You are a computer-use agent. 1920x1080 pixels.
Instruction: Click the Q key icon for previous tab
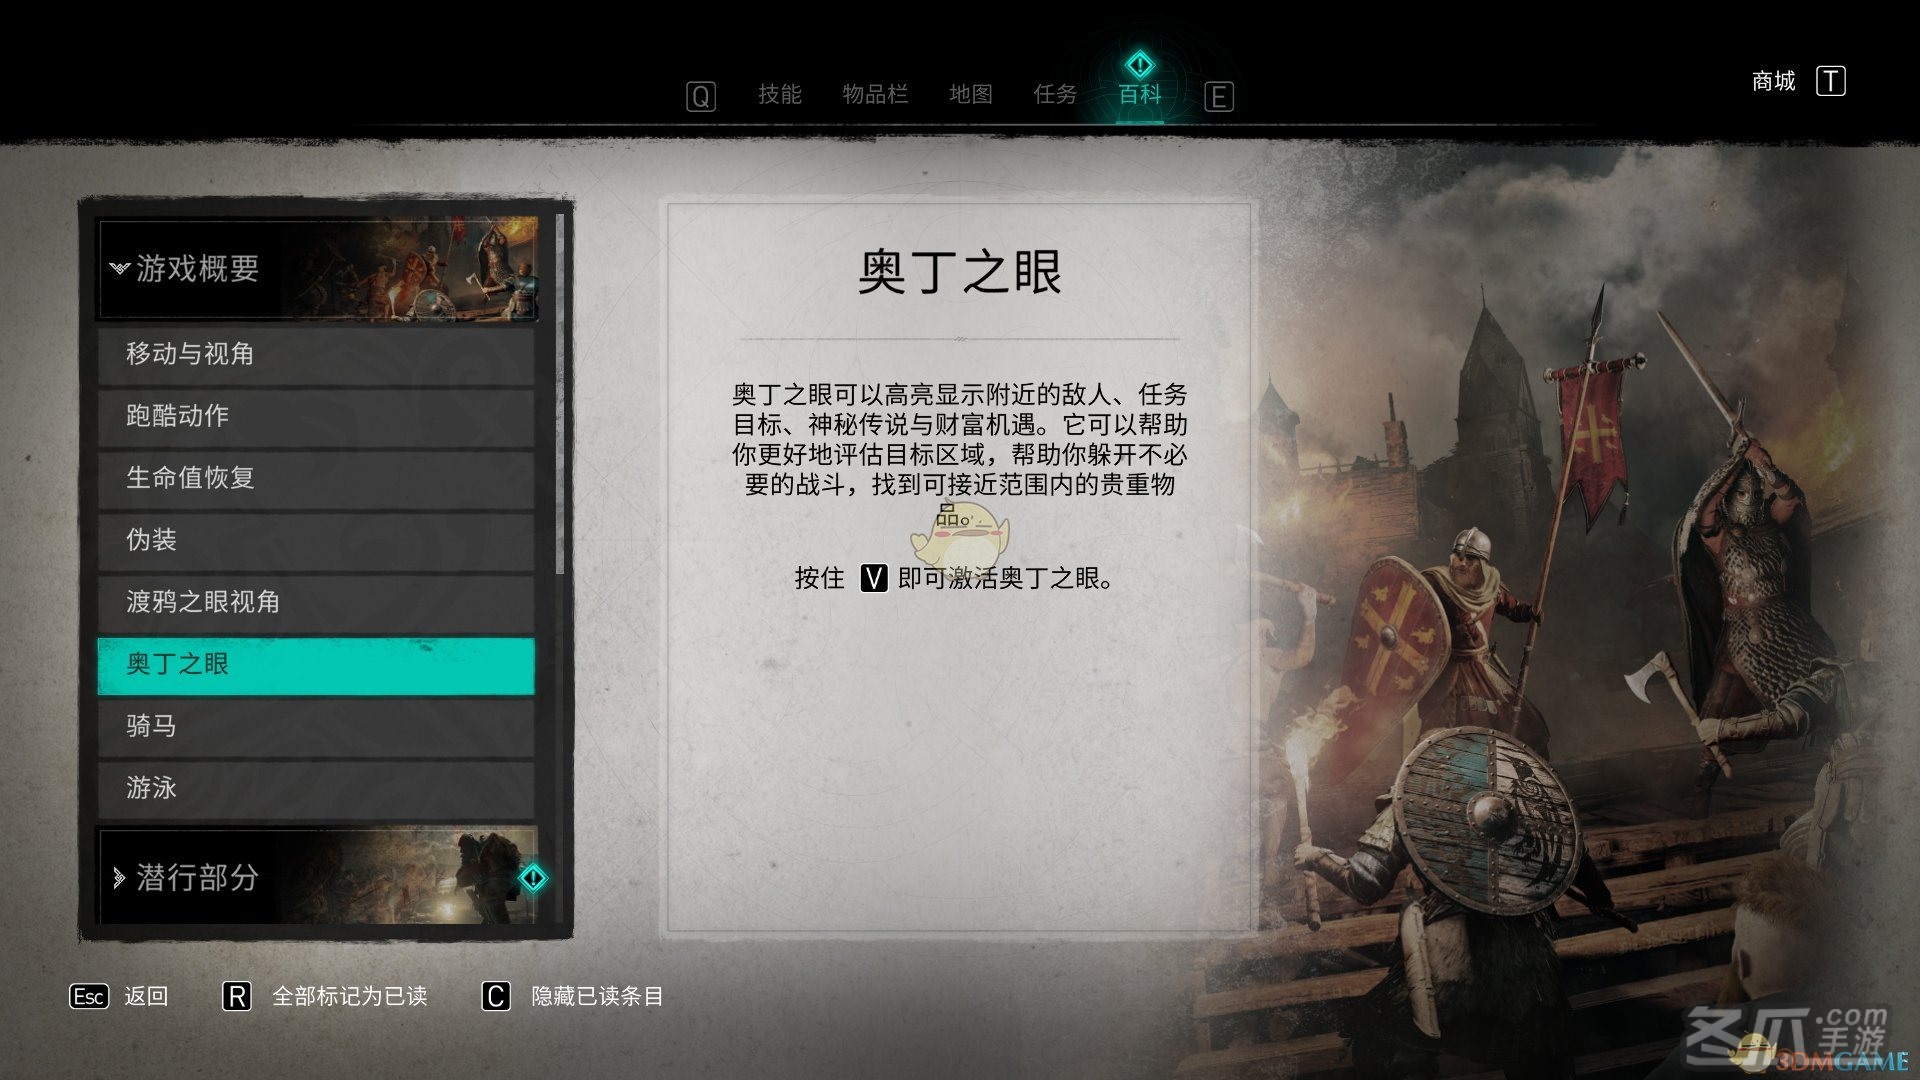pos(700,96)
